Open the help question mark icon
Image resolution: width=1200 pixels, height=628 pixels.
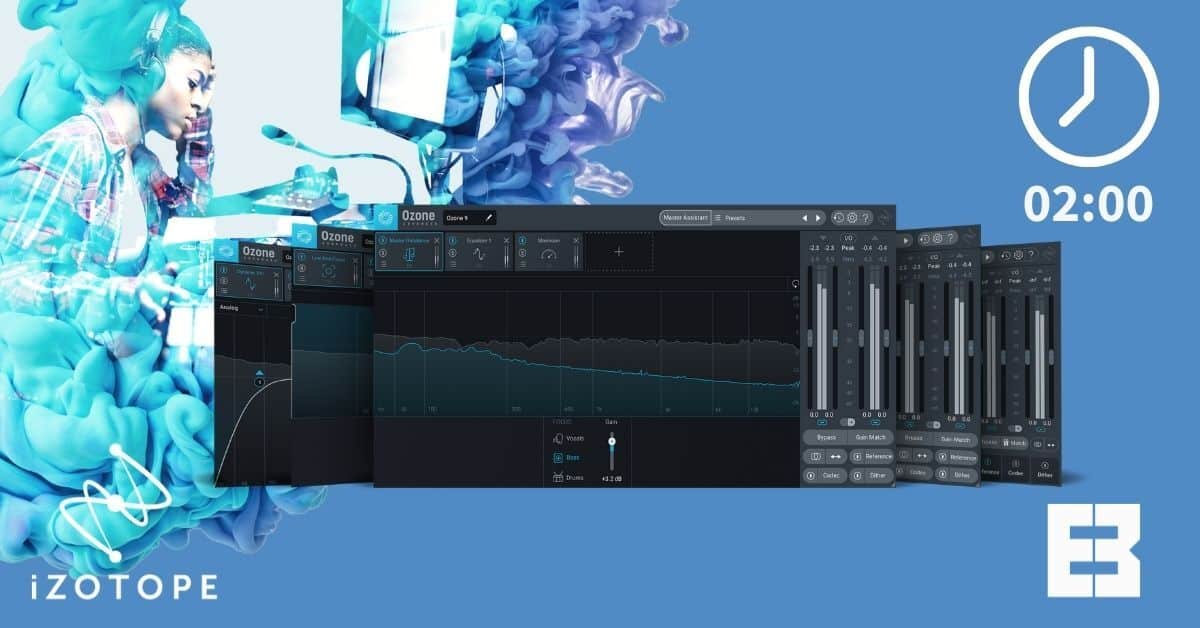point(866,218)
